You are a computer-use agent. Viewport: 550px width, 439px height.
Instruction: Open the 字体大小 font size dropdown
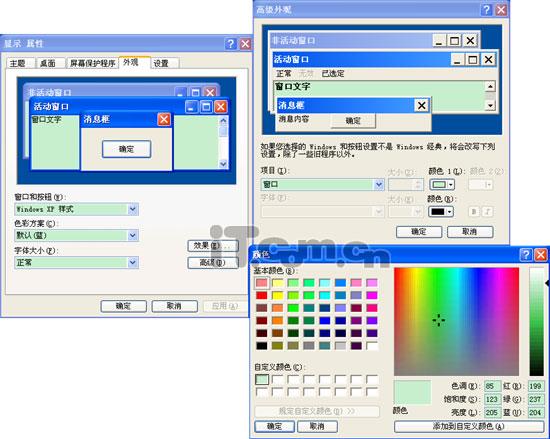(x=76, y=263)
